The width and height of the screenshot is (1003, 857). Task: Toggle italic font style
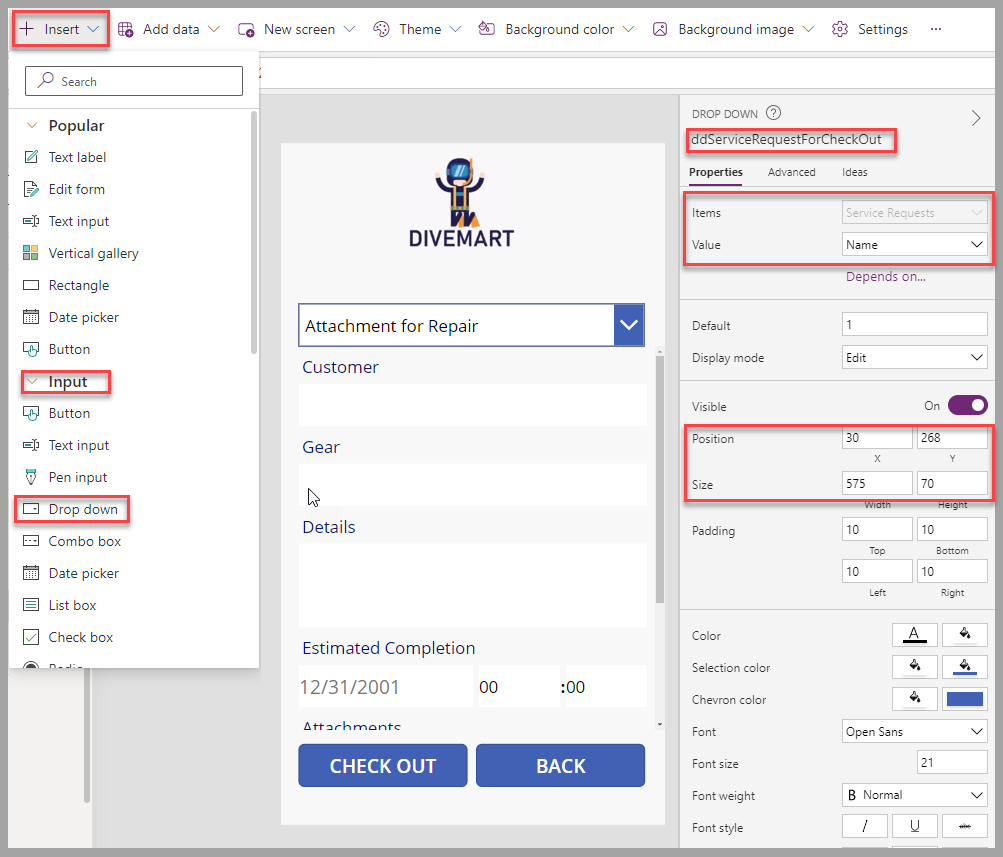point(864,826)
